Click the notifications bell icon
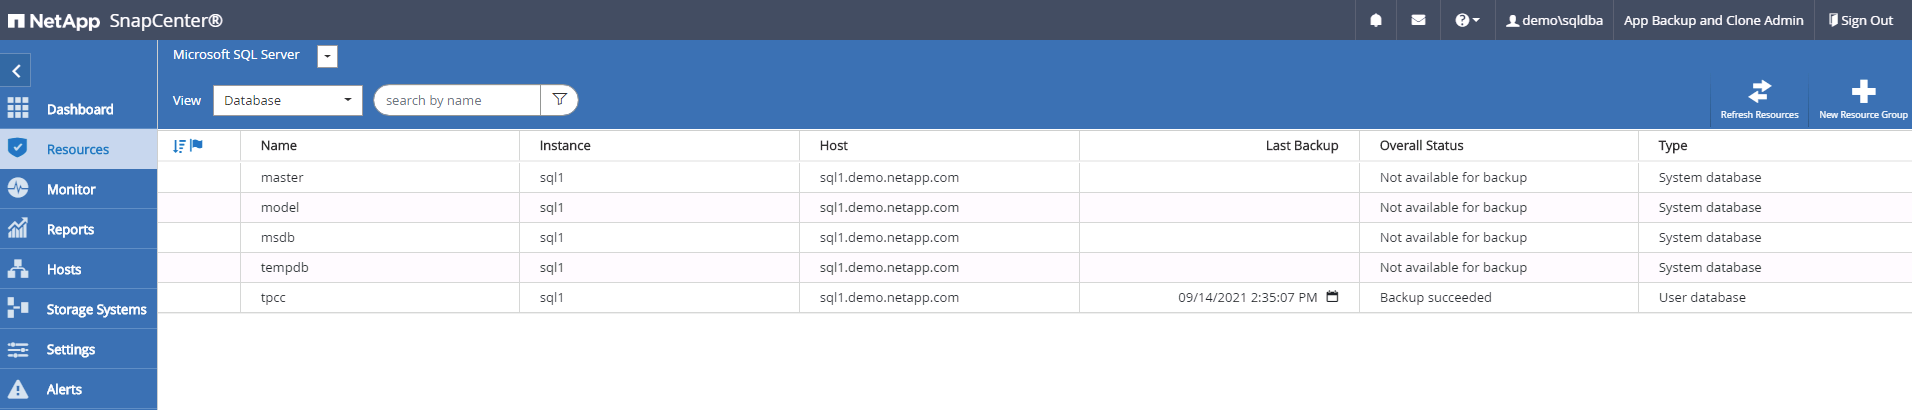 [x=1376, y=20]
